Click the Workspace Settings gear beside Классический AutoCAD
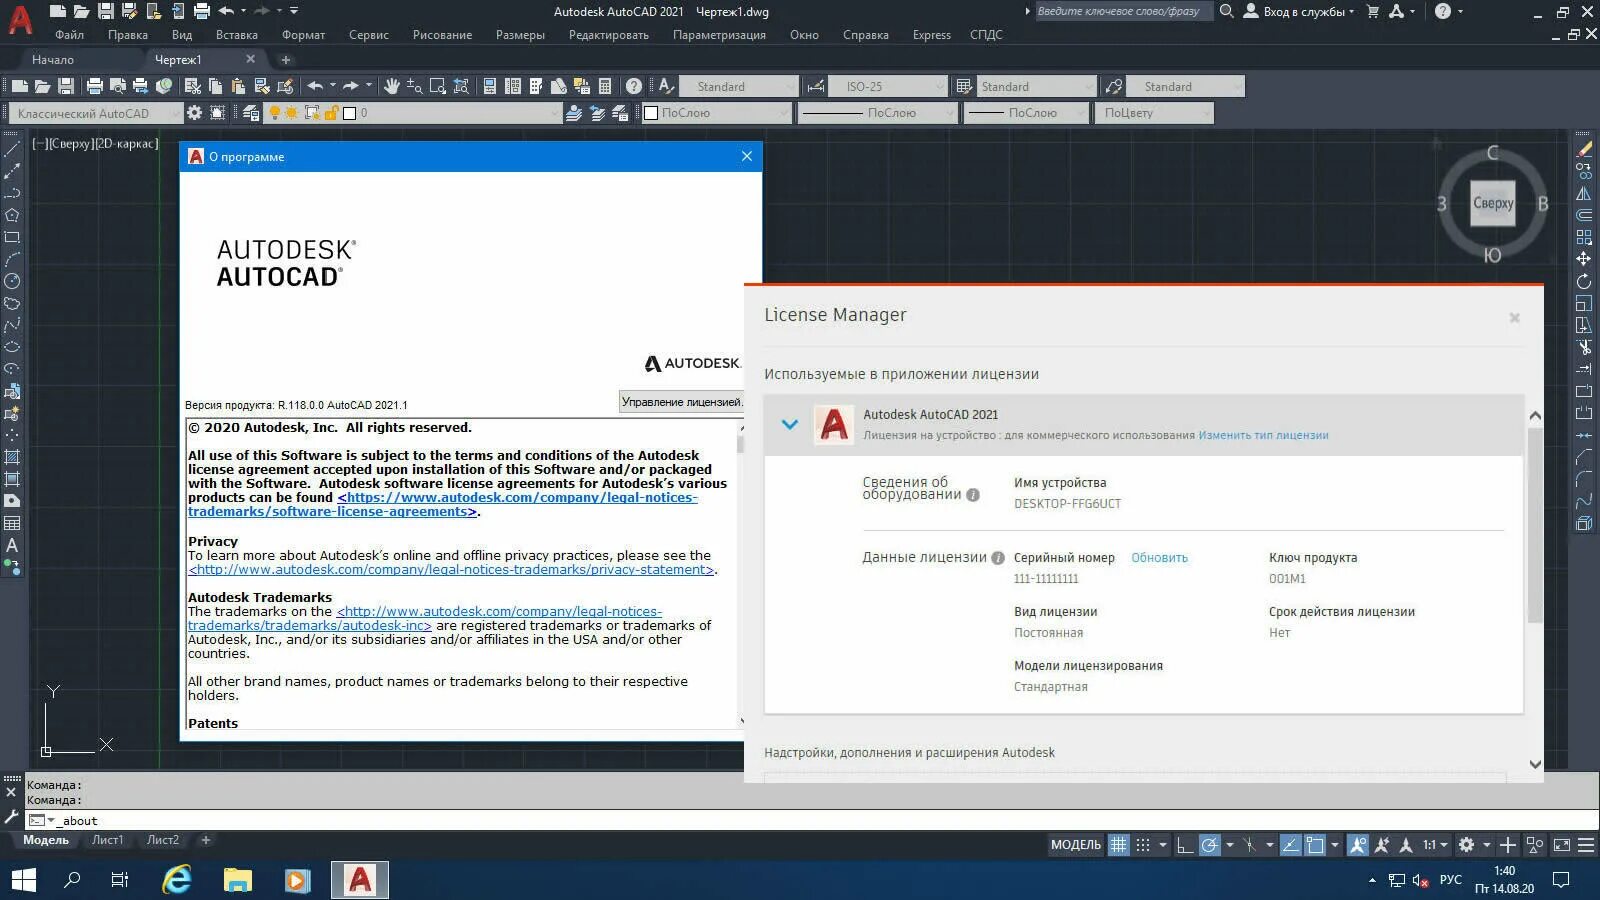The image size is (1600, 900). point(195,113)
